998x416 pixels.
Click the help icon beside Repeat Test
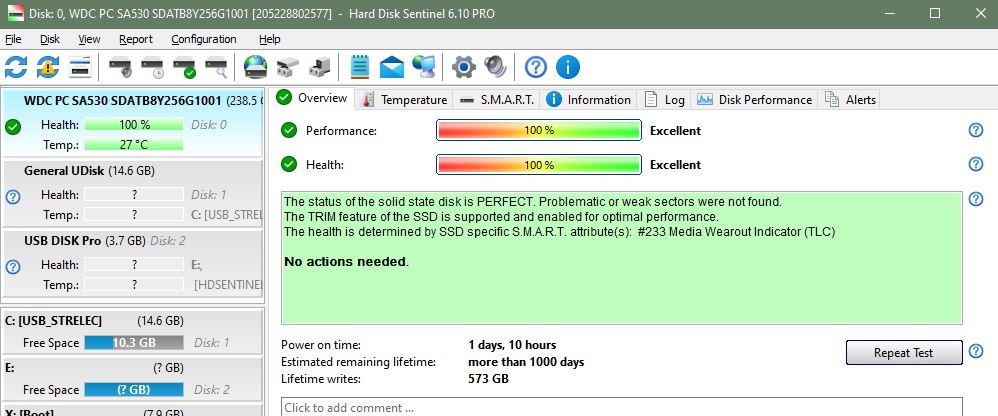tap(976, 351)
